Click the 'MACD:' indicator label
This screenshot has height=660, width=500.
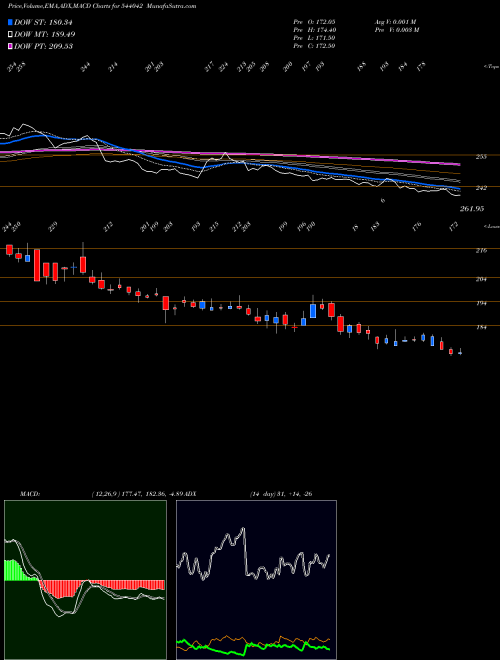click(x=29, y=493)
